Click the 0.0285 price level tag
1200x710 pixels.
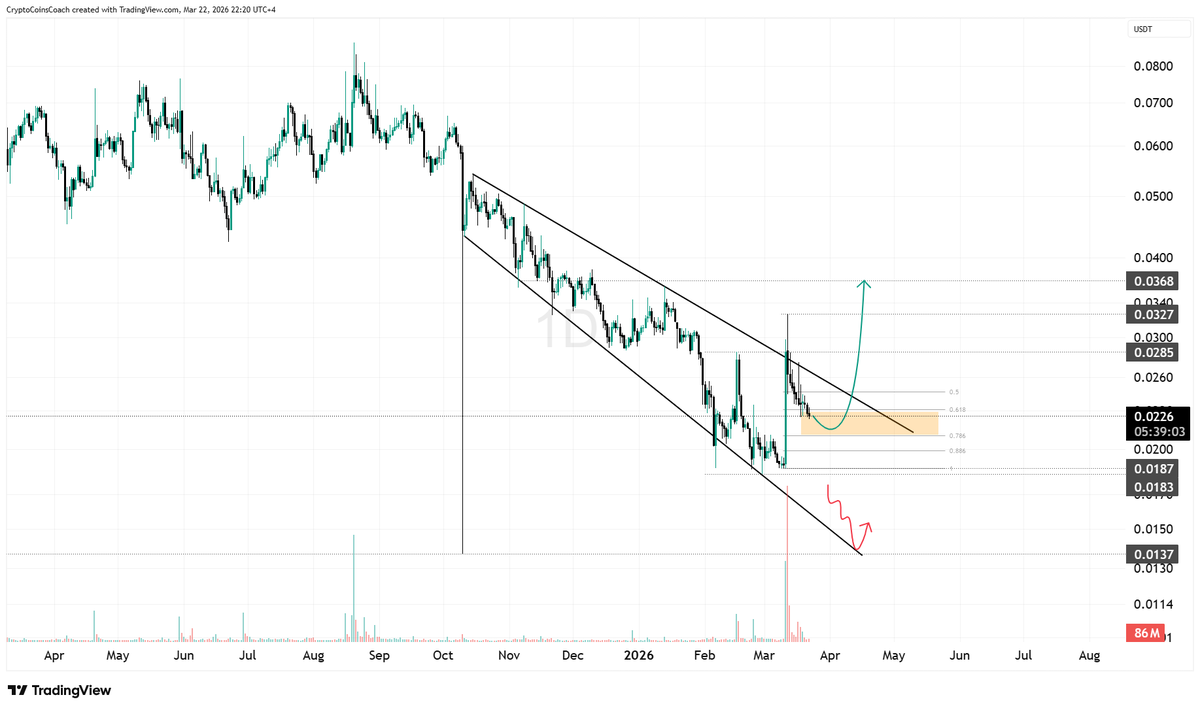tap(1152, 352)
